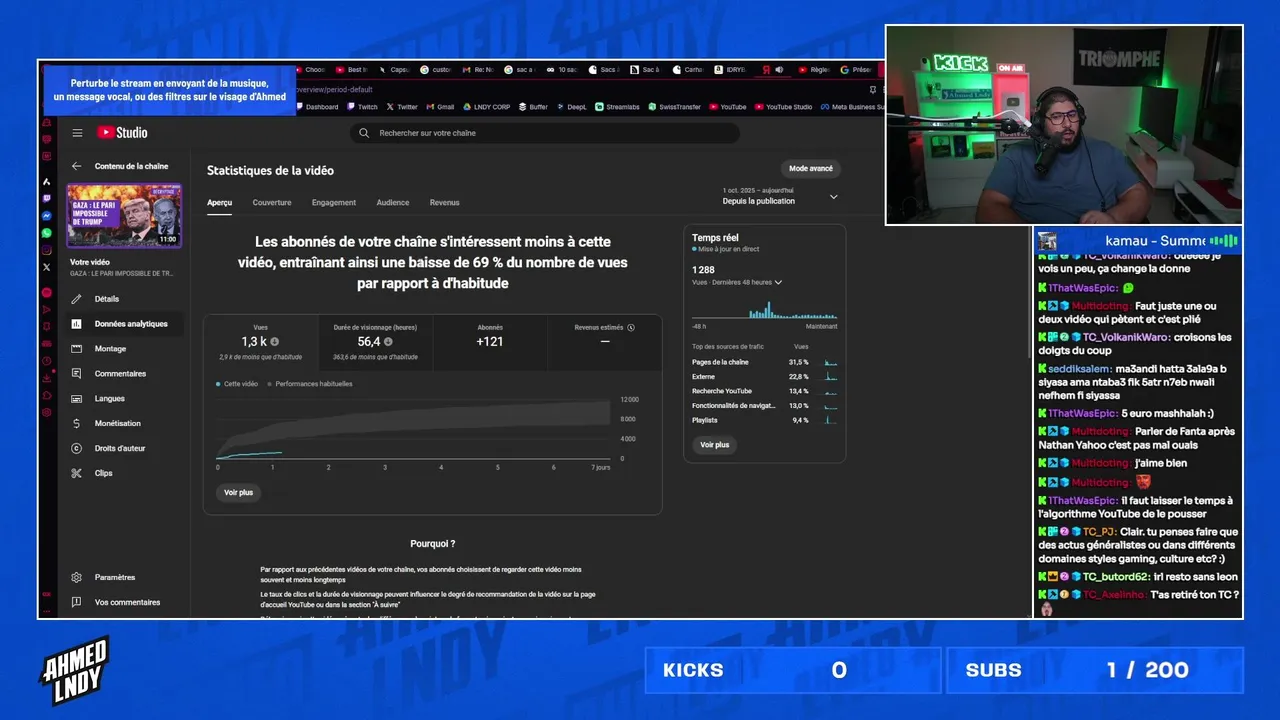This screenshot has width=1280, height=720.
Task: Open the Gmail bookmark
Action: [x=440, y=107]
